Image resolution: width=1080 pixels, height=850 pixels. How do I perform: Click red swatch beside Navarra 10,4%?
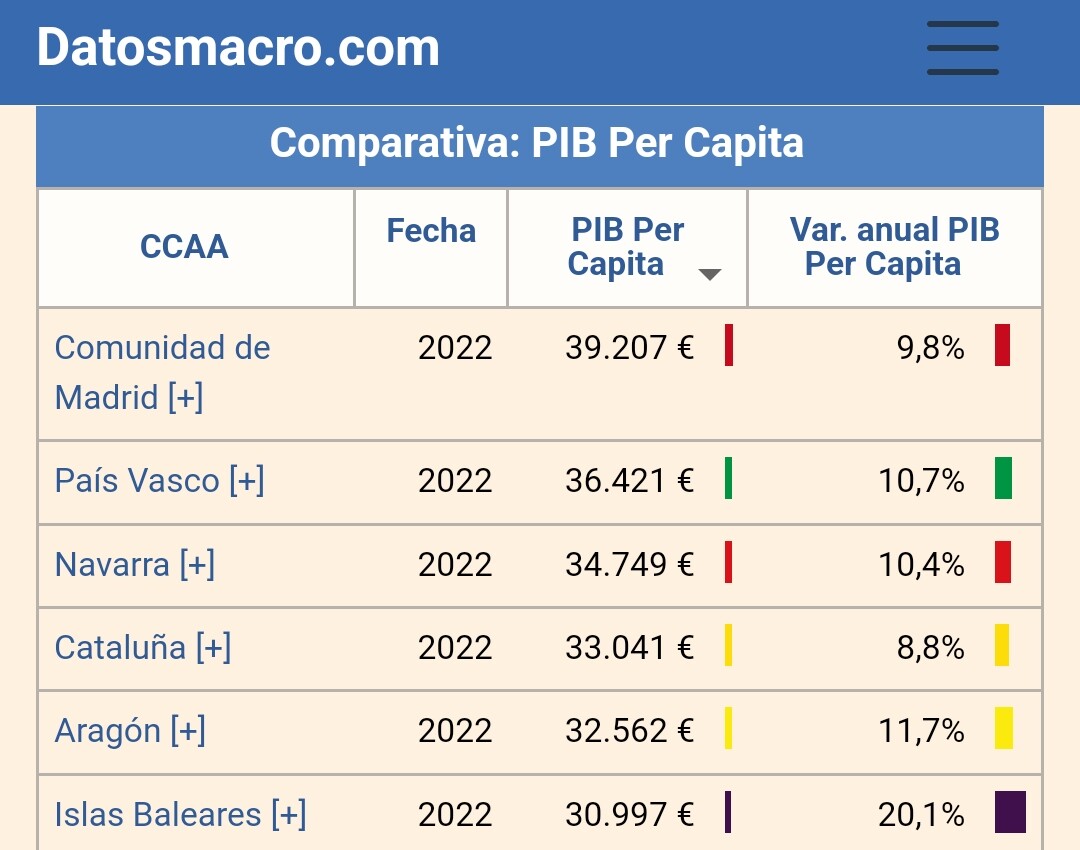pyautogui.click(x=1003, y=562)
